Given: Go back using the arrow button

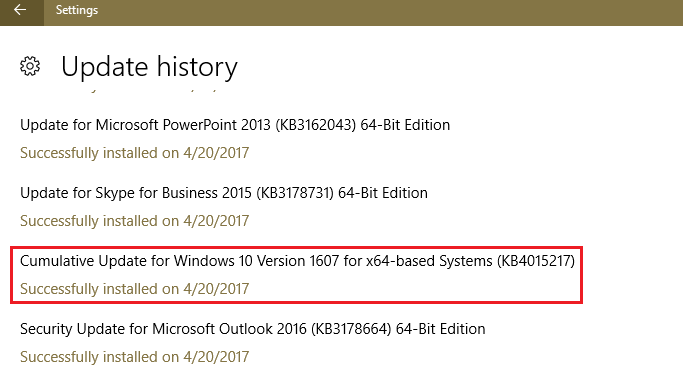Looking at the screenshot, I should click(21, 10).
